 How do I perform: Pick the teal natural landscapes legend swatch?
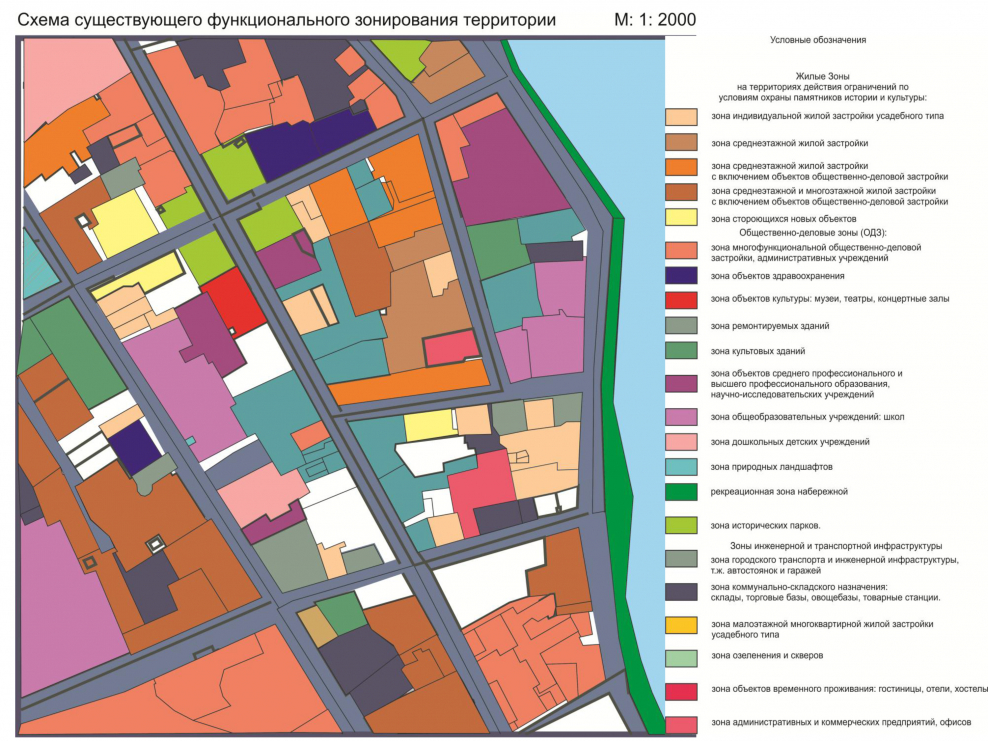pos(681,467)
